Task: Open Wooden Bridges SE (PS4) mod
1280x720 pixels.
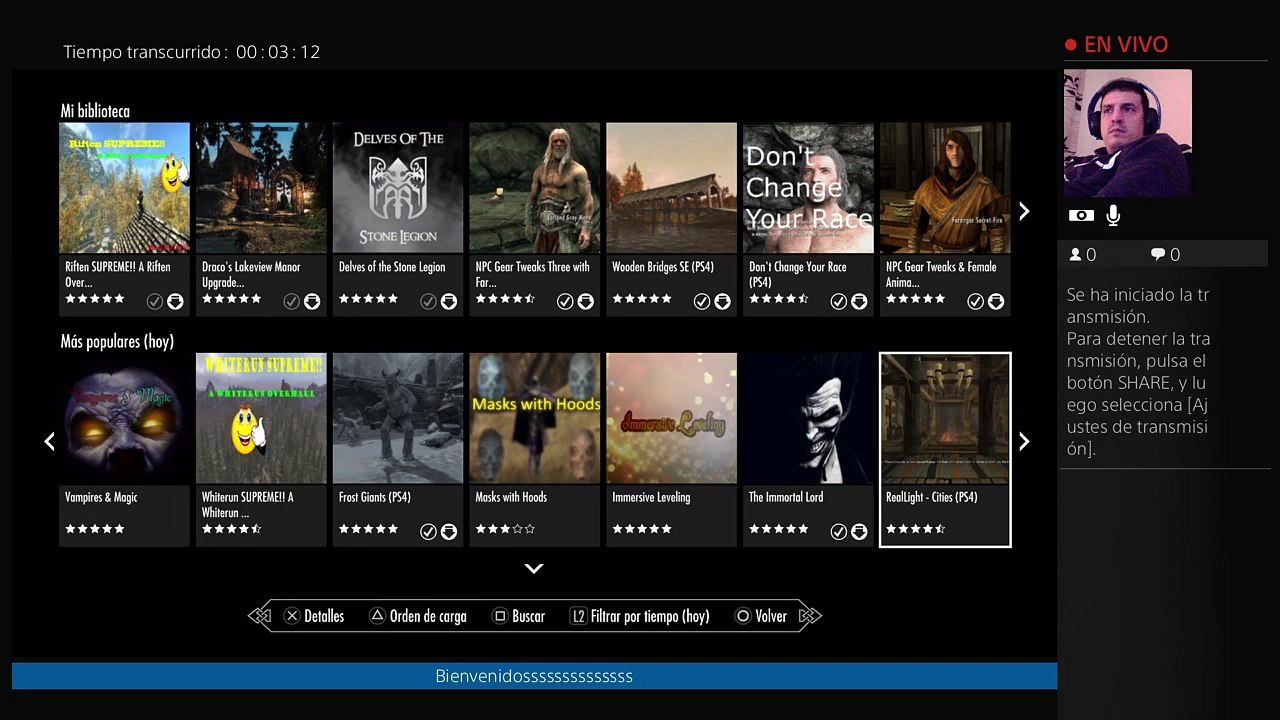Action: tap(672, 188)
